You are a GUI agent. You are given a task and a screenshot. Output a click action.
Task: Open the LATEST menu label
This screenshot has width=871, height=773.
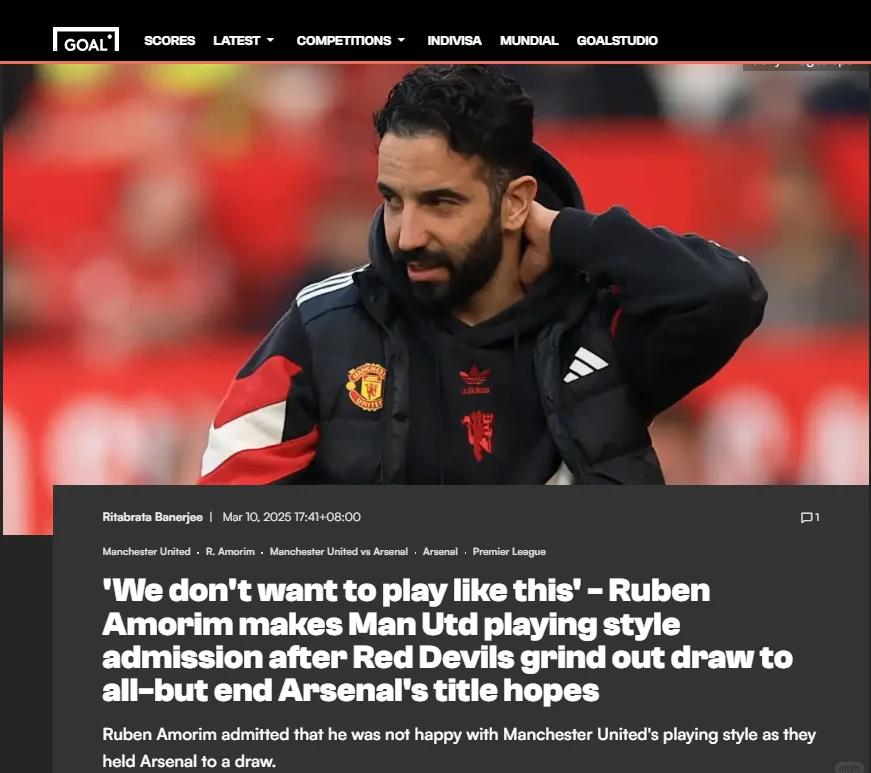pos(237,41)
